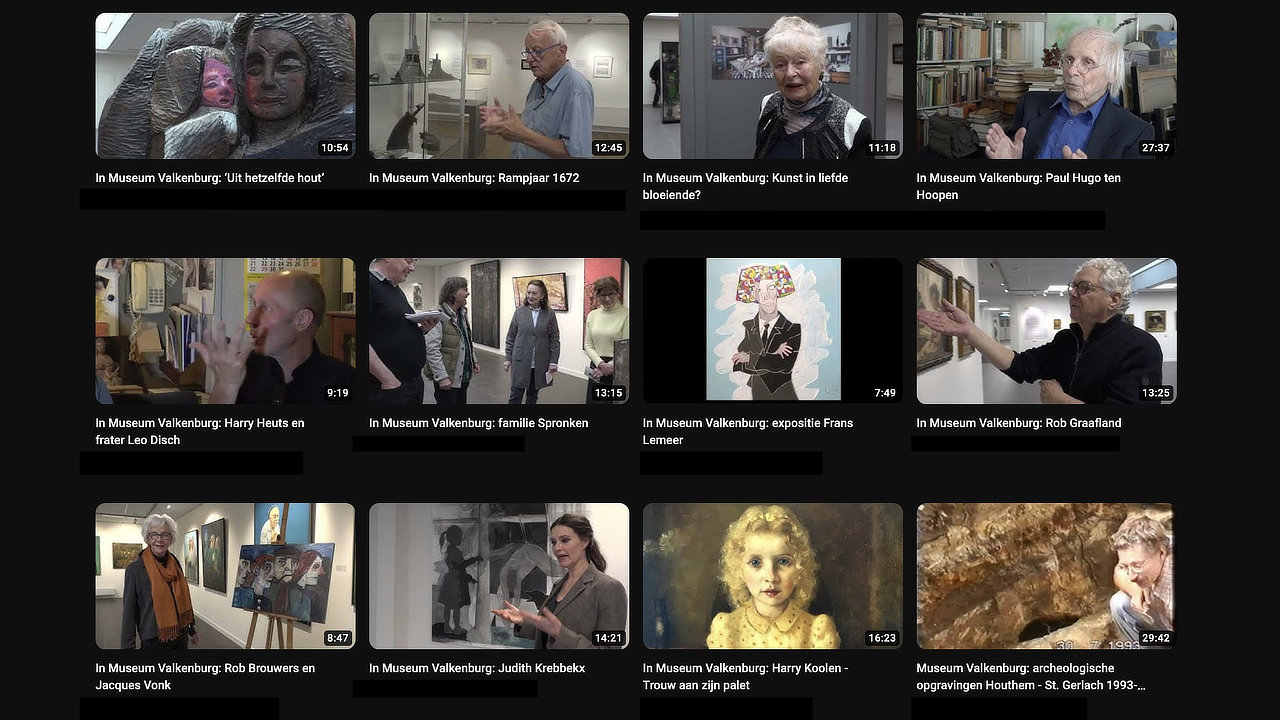1280x720 pixels.
Task: Click title 'expositie Frans Lemeer'
Action: [x=748, y=431]
